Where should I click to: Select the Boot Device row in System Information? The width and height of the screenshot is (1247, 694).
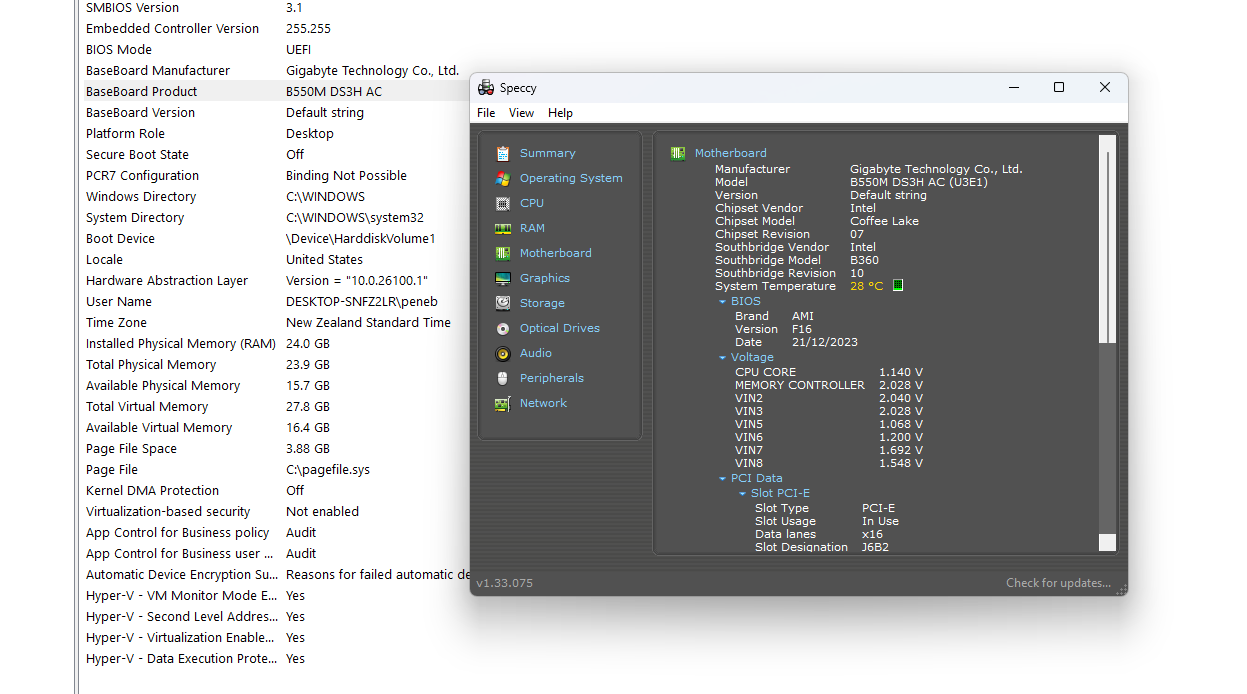[x=275, y=238]
